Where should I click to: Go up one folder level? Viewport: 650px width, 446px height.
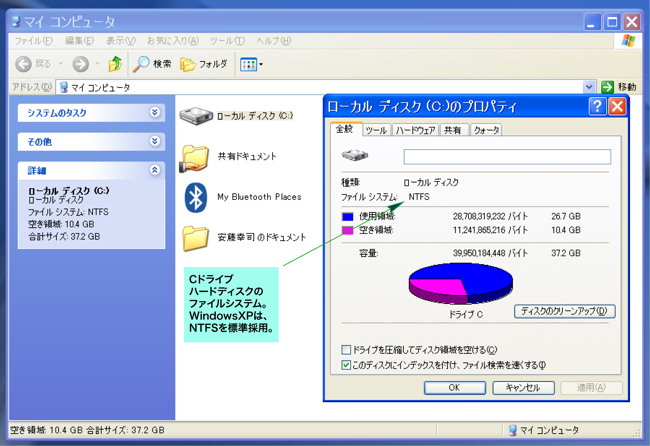115,64
